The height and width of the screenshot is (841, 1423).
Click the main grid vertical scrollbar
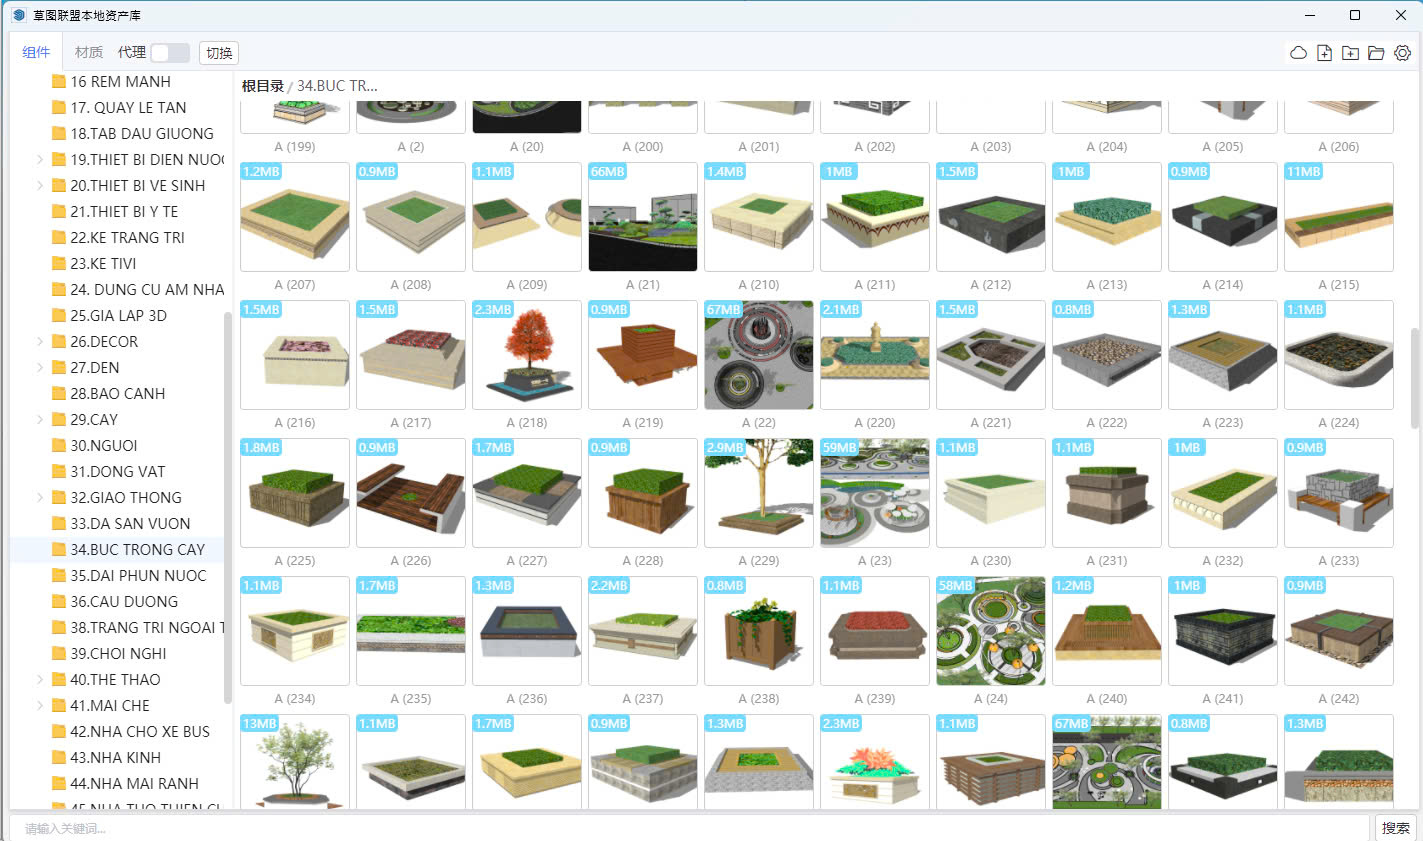1415,378
